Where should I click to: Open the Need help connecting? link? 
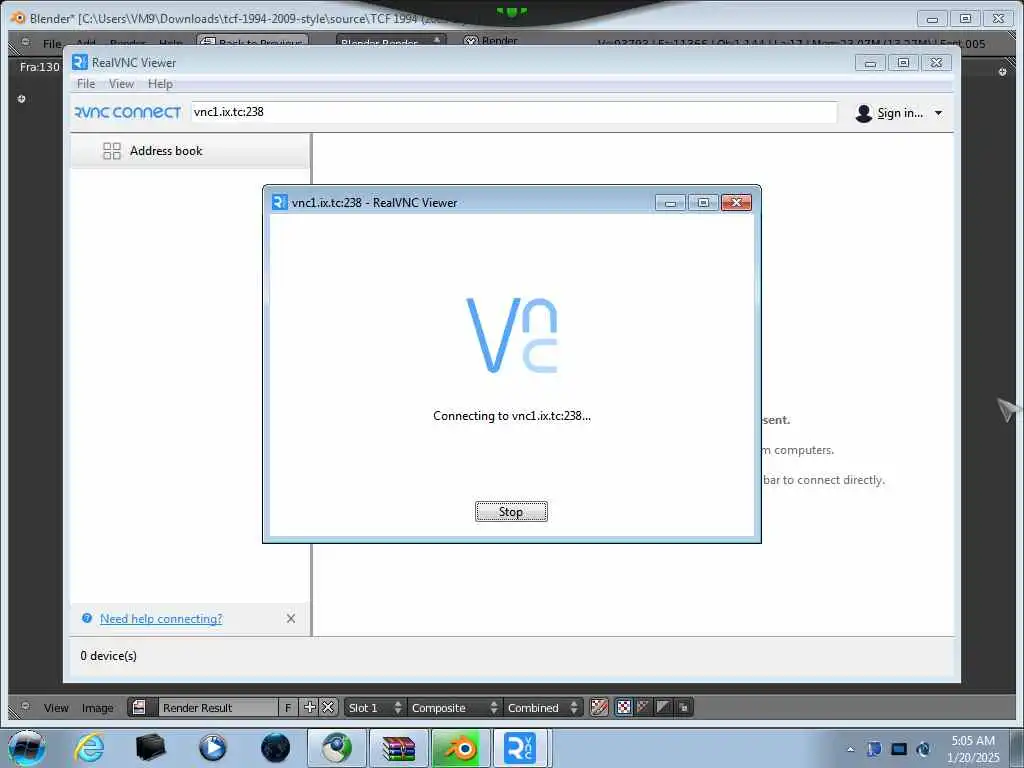pyautogui.click(x=161, y=618)
